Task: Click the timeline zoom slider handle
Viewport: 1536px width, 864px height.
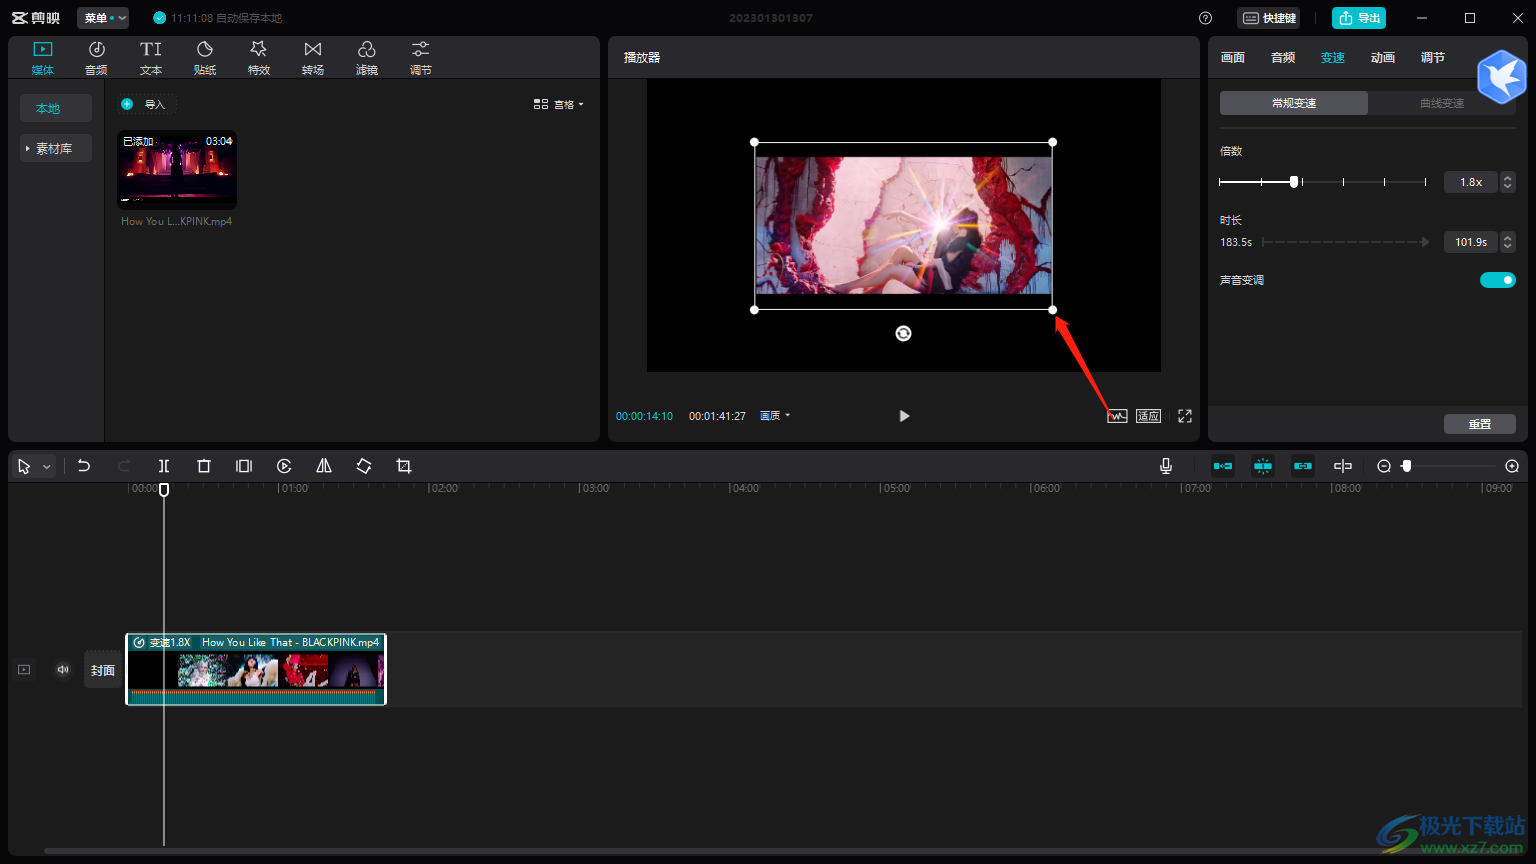Action: [x=1406, y=466]
